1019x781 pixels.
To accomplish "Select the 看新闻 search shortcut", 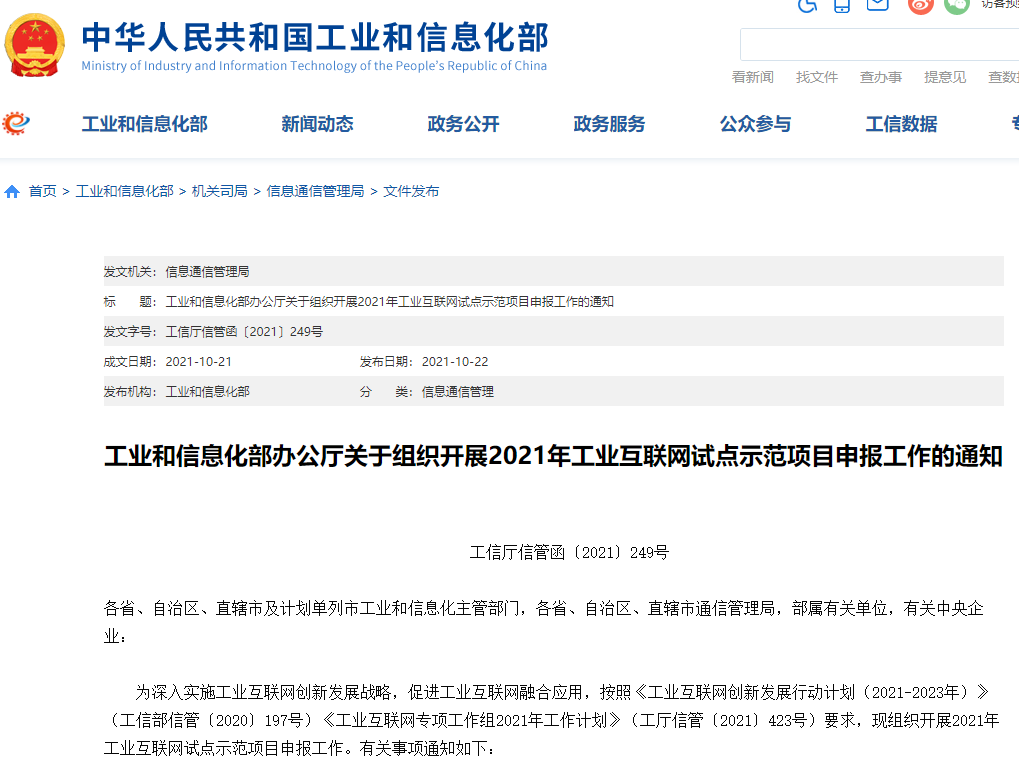I will (x=752, y=77).
